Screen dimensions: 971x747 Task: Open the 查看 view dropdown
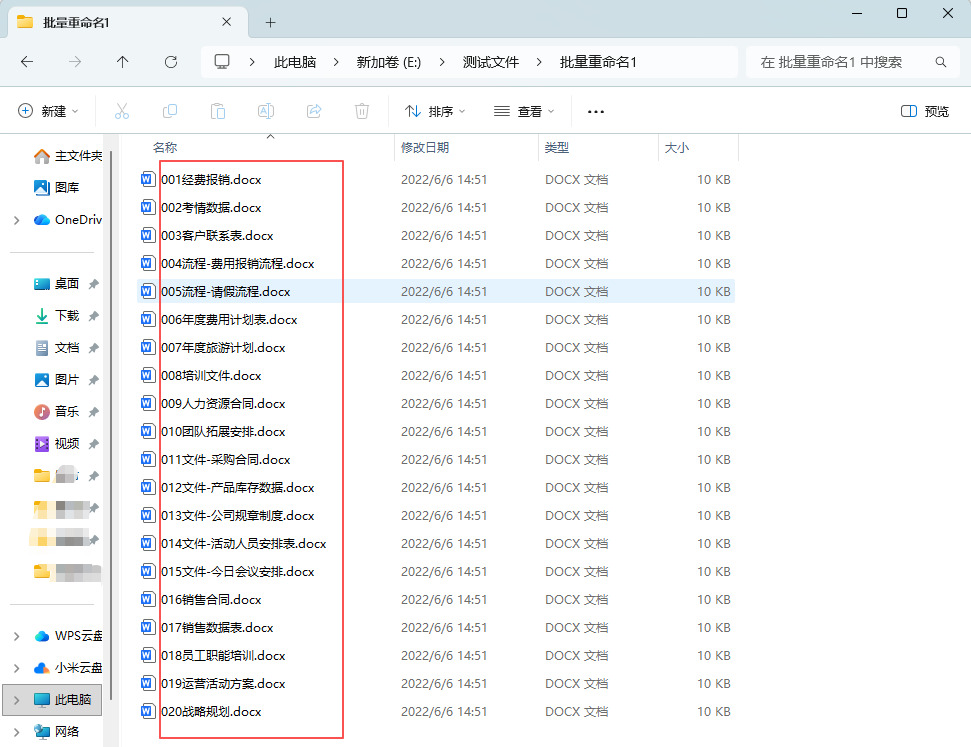(524, 111)
